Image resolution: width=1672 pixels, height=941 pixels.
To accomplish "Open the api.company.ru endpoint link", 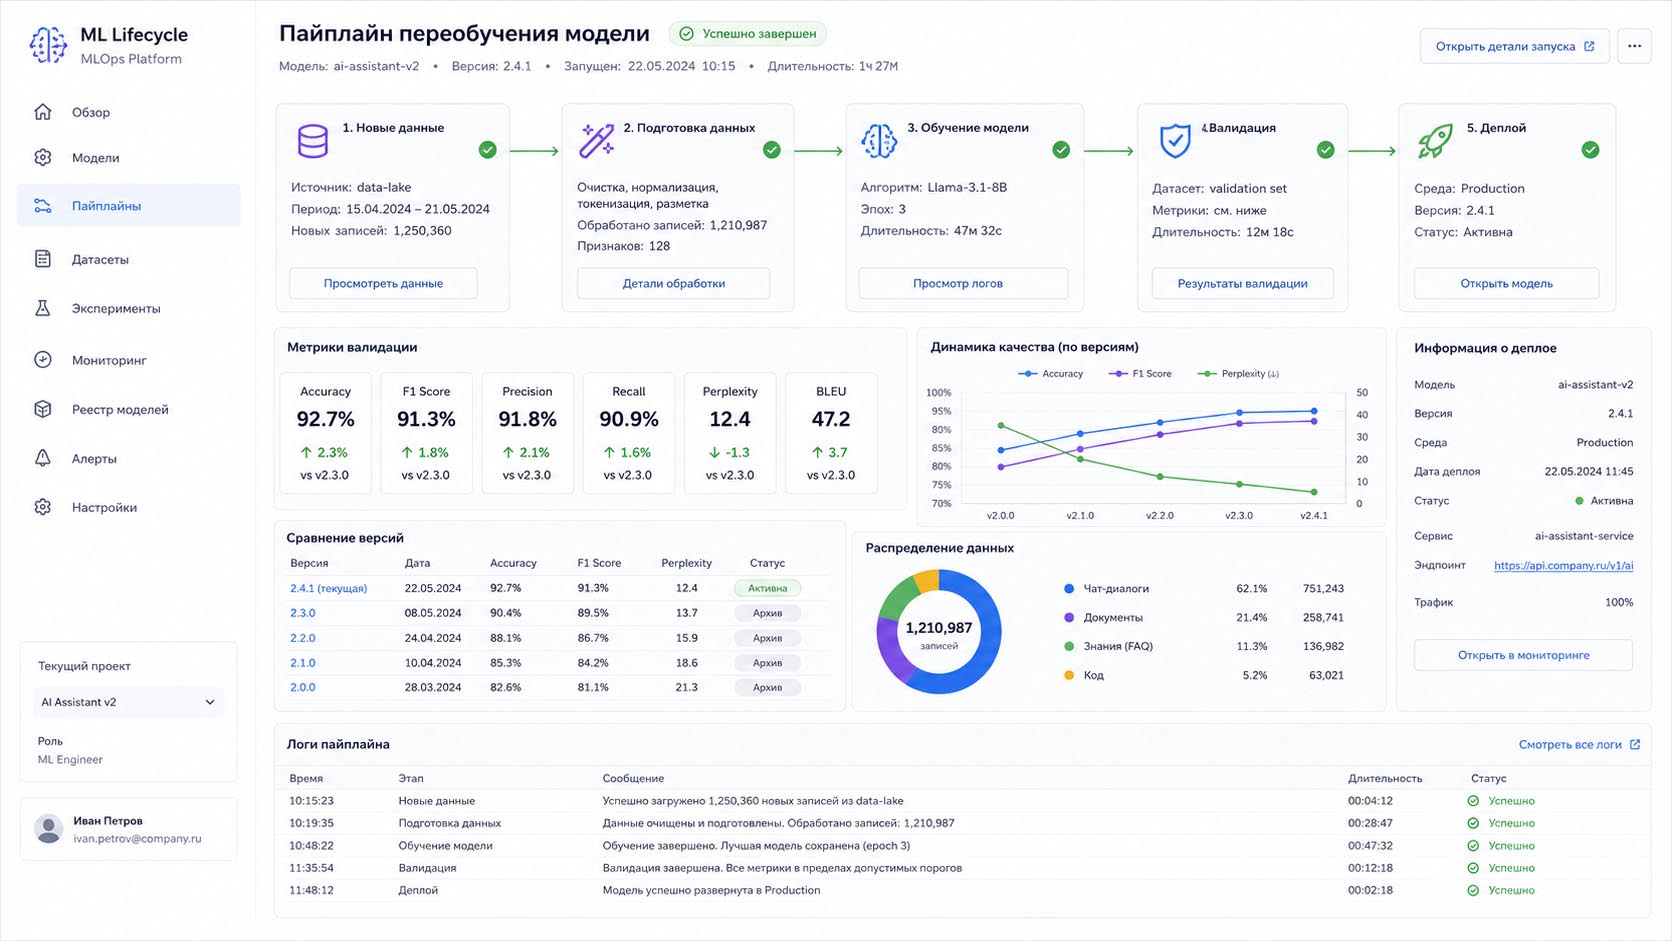I will [1563, 565].
